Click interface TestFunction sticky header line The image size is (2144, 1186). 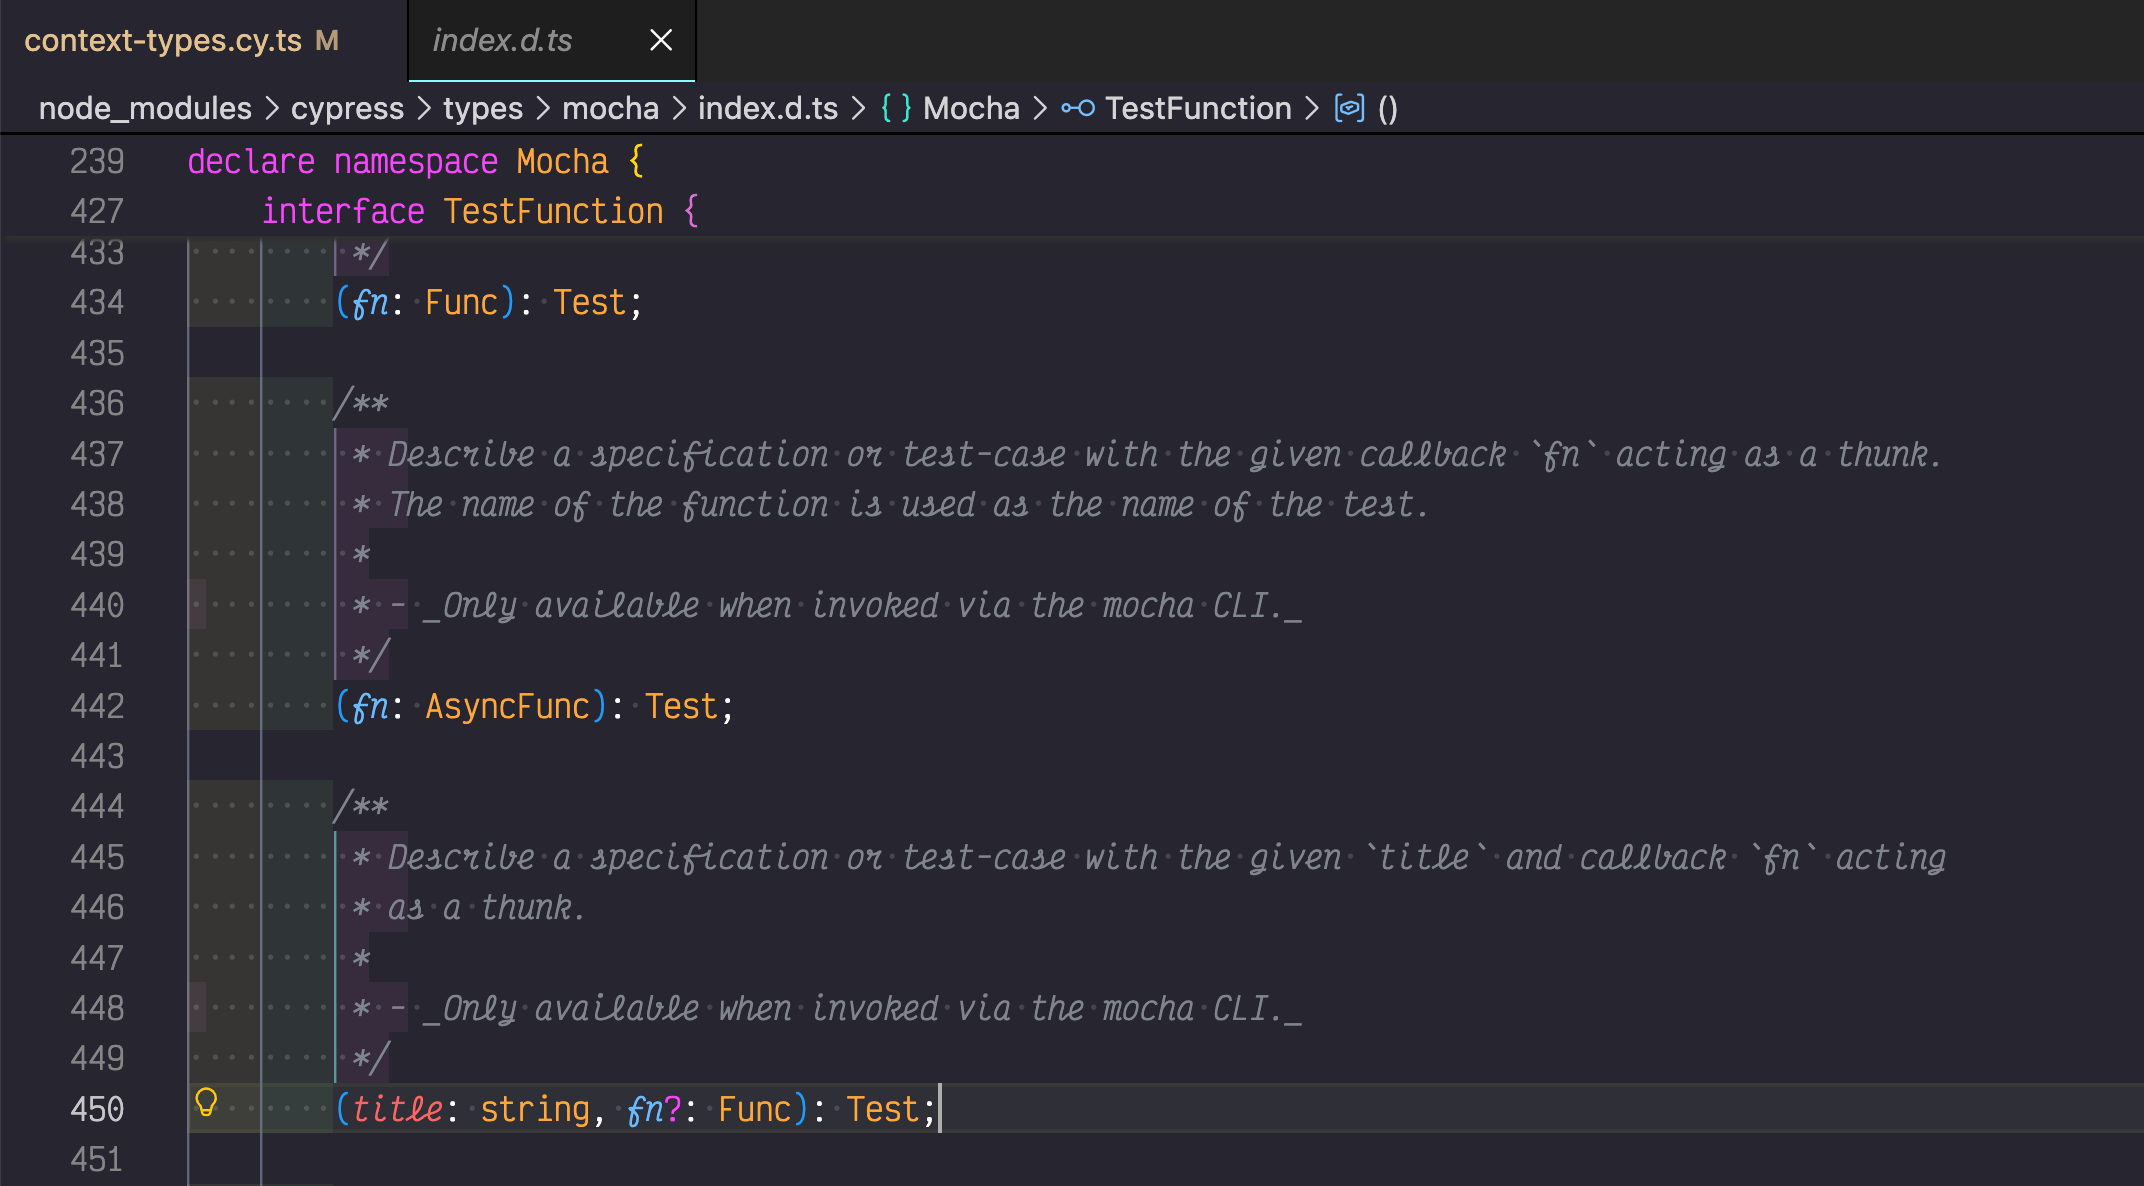click(480, 211)
